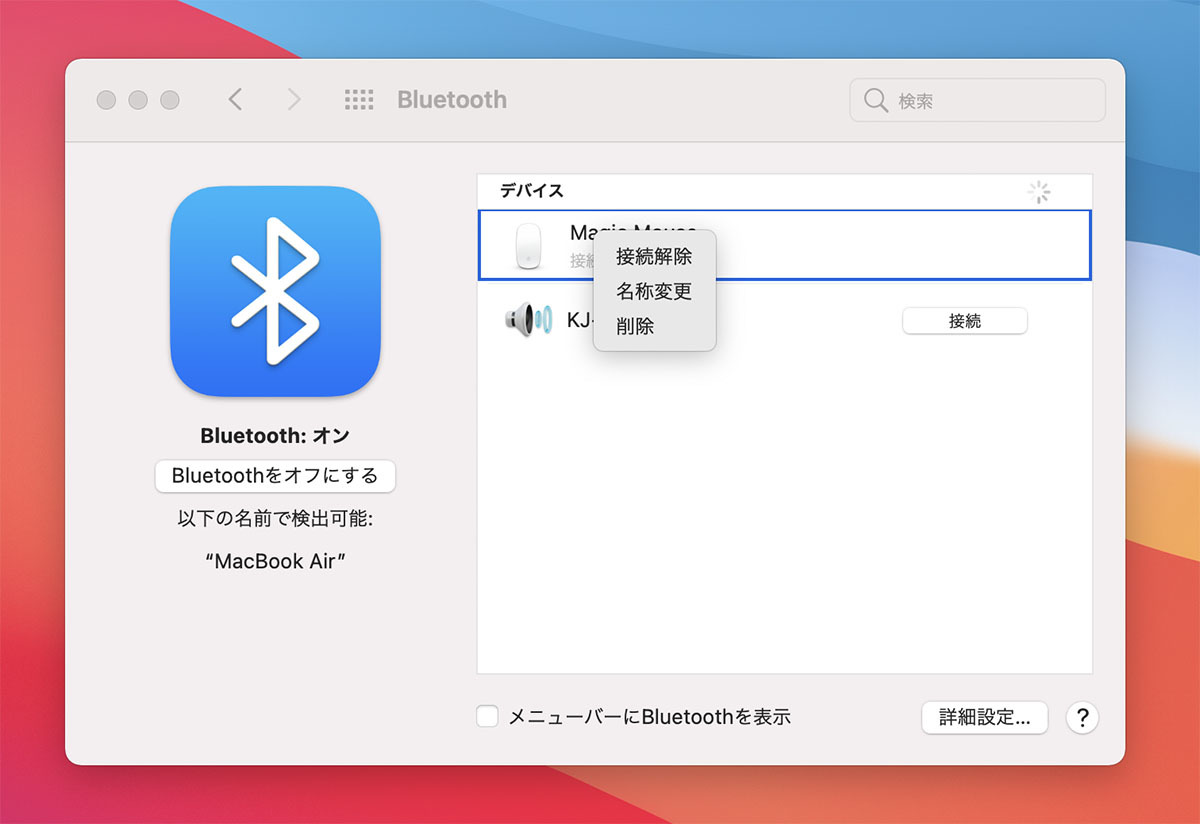Select the Magic Mouse device row

[x=785, y=245]
